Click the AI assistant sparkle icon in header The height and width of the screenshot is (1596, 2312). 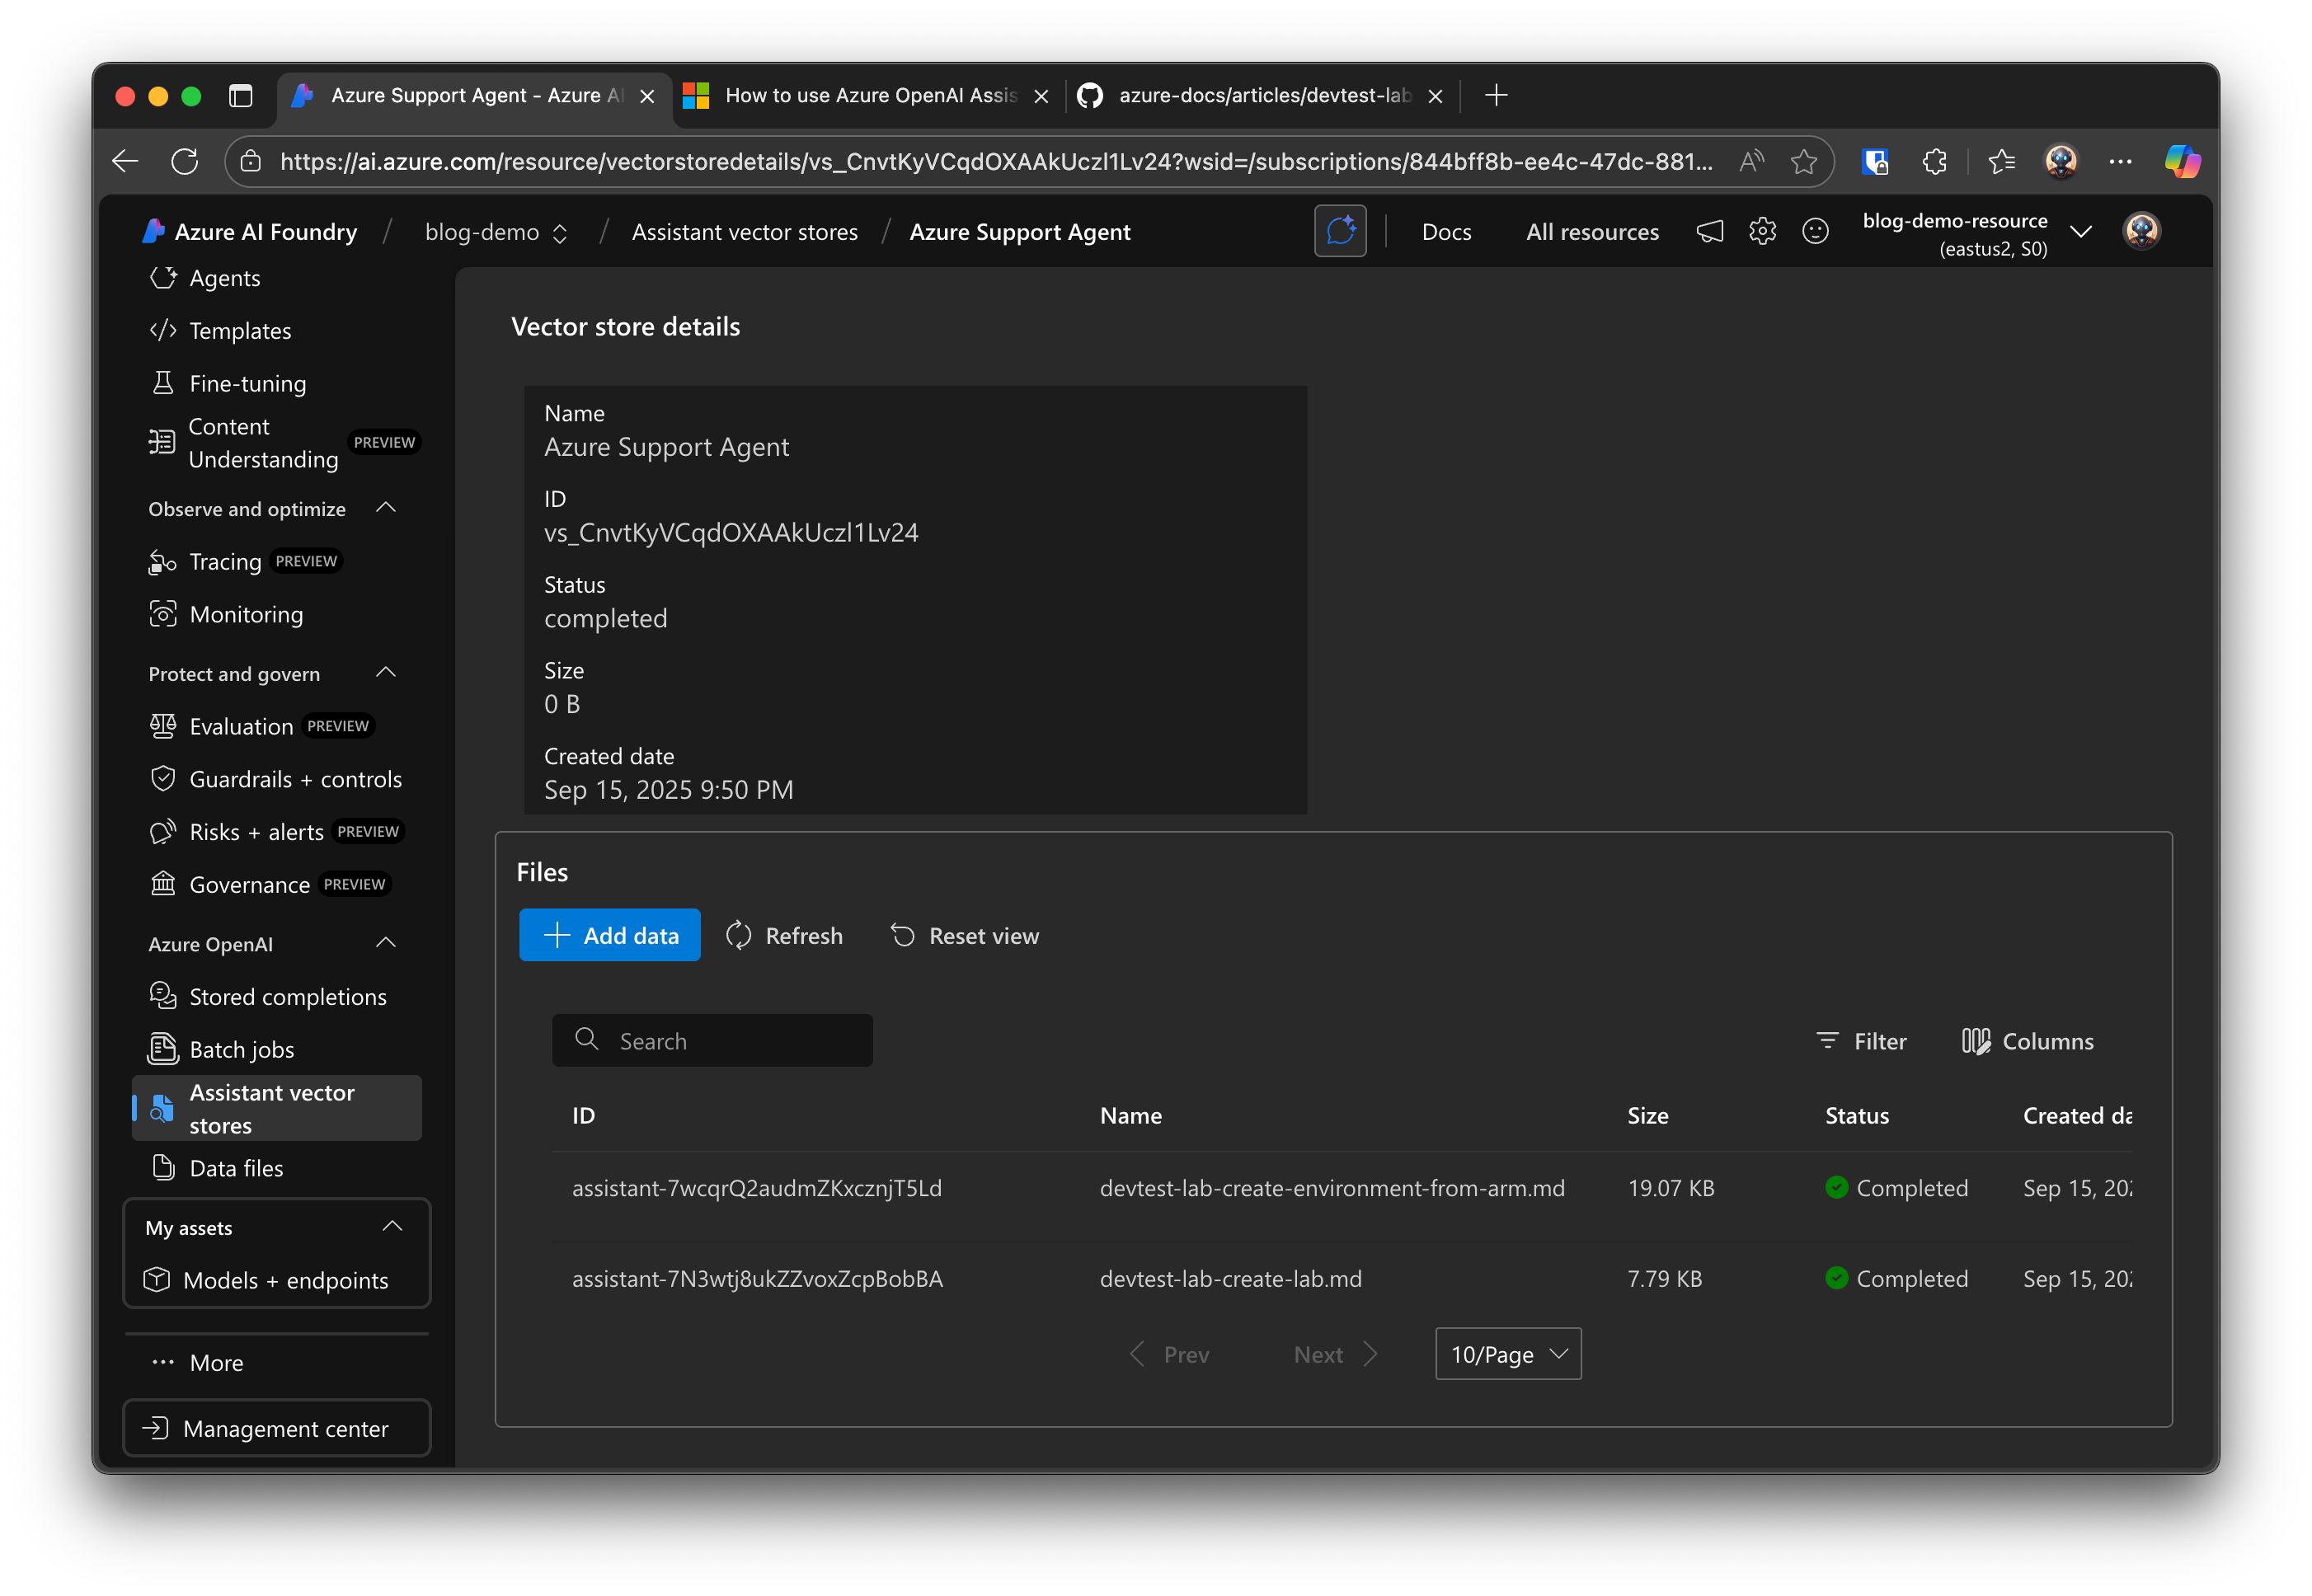(x=1339, y=231)
